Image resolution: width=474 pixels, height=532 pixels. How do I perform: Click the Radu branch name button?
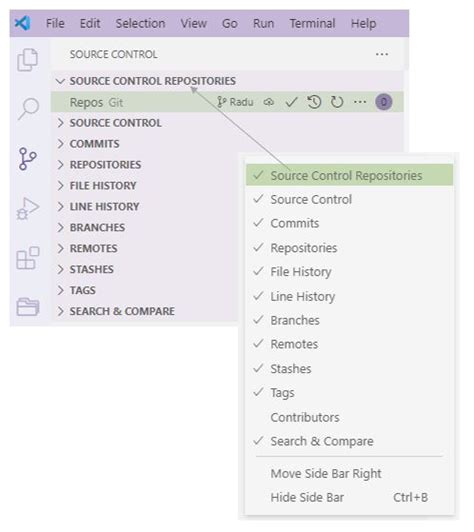click(235, 102)
